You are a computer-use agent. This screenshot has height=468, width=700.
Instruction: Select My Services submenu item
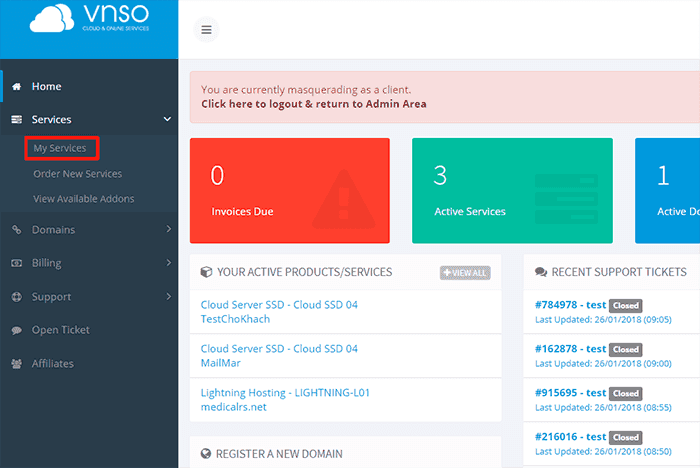(x=60, y=148)
